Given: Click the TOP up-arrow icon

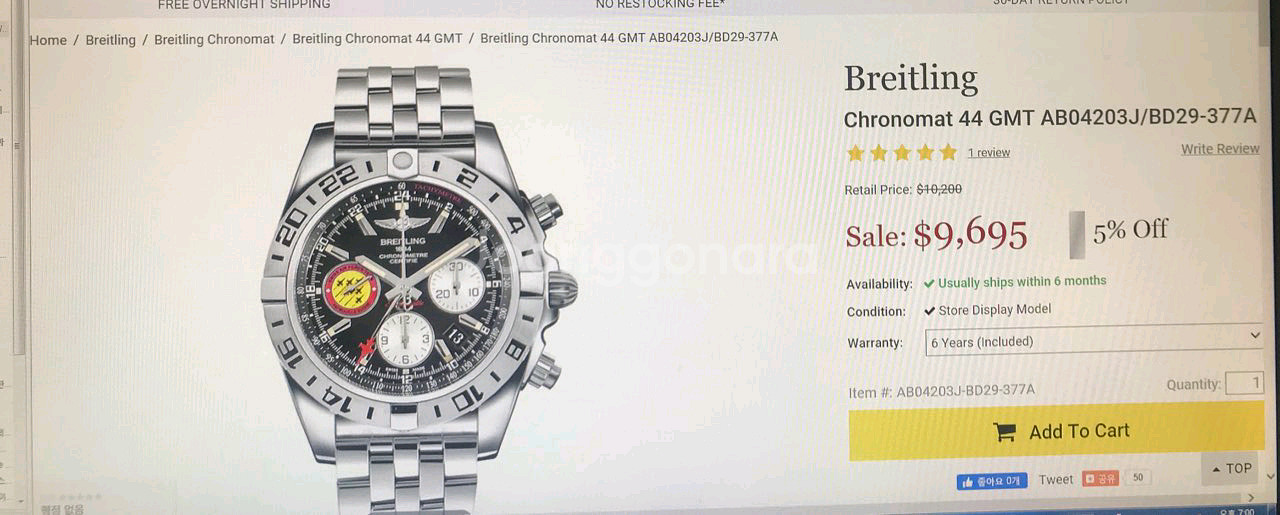Looking at the screenshot, I should tap(1216, 469).
